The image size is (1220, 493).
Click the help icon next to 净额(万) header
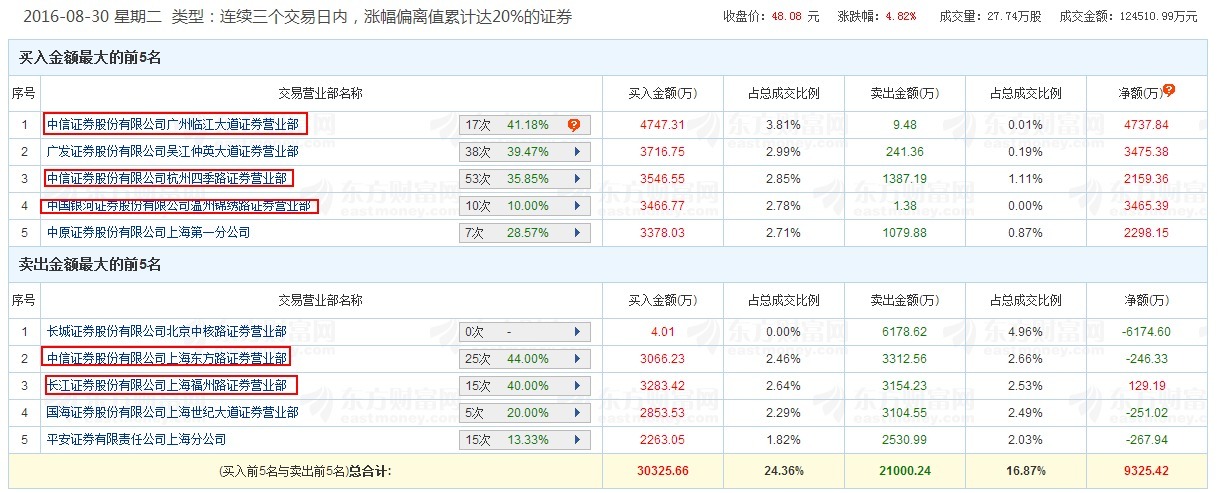1169,90
